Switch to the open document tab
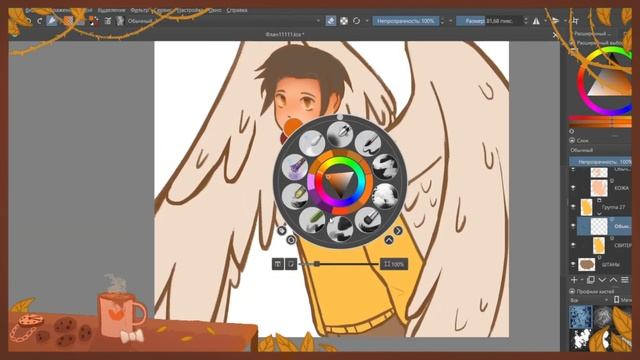Image resolution: width=640 pixels, height=360 pixels. [x=285, y=35]
